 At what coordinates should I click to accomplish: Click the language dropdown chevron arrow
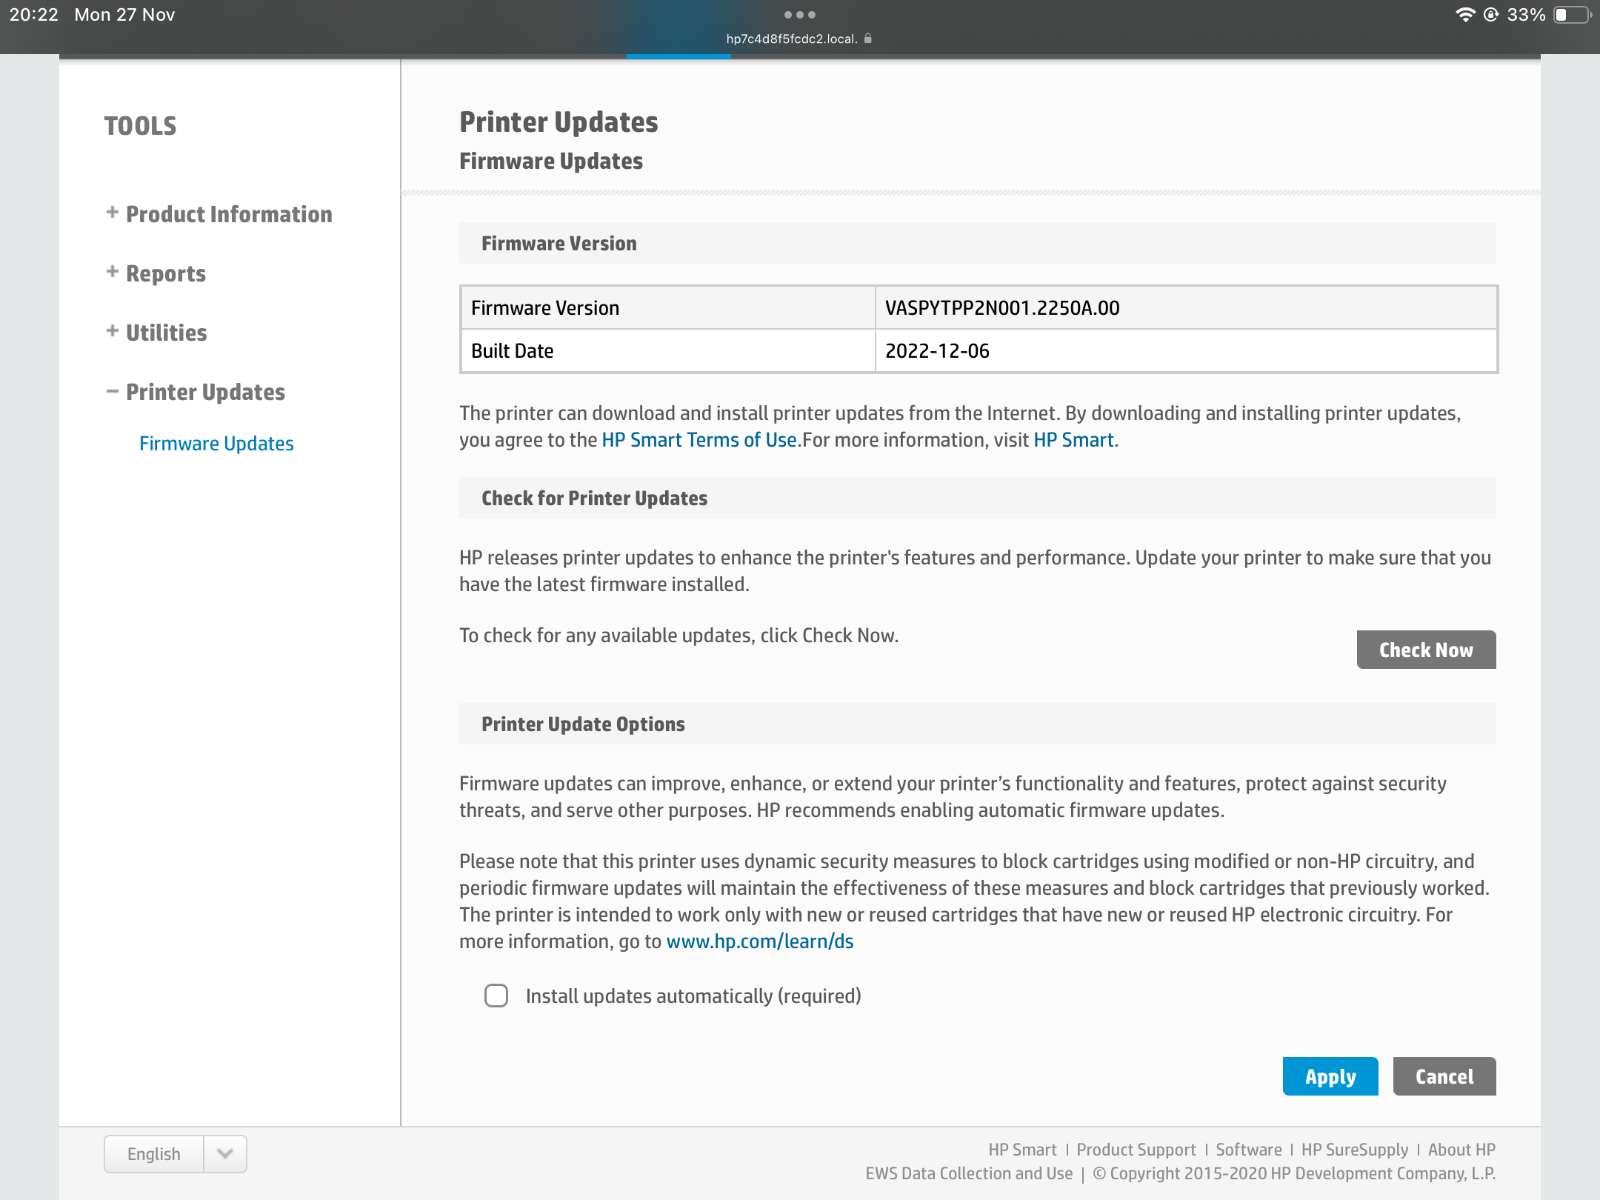pos(225,1154)
